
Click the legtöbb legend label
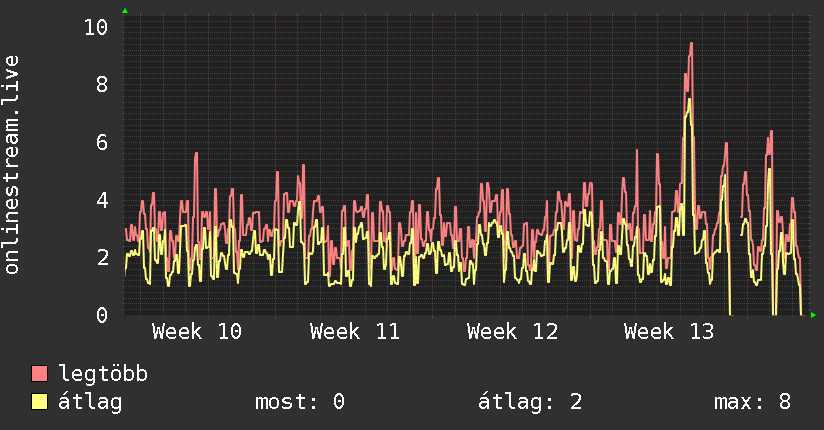tap(103, 374)
